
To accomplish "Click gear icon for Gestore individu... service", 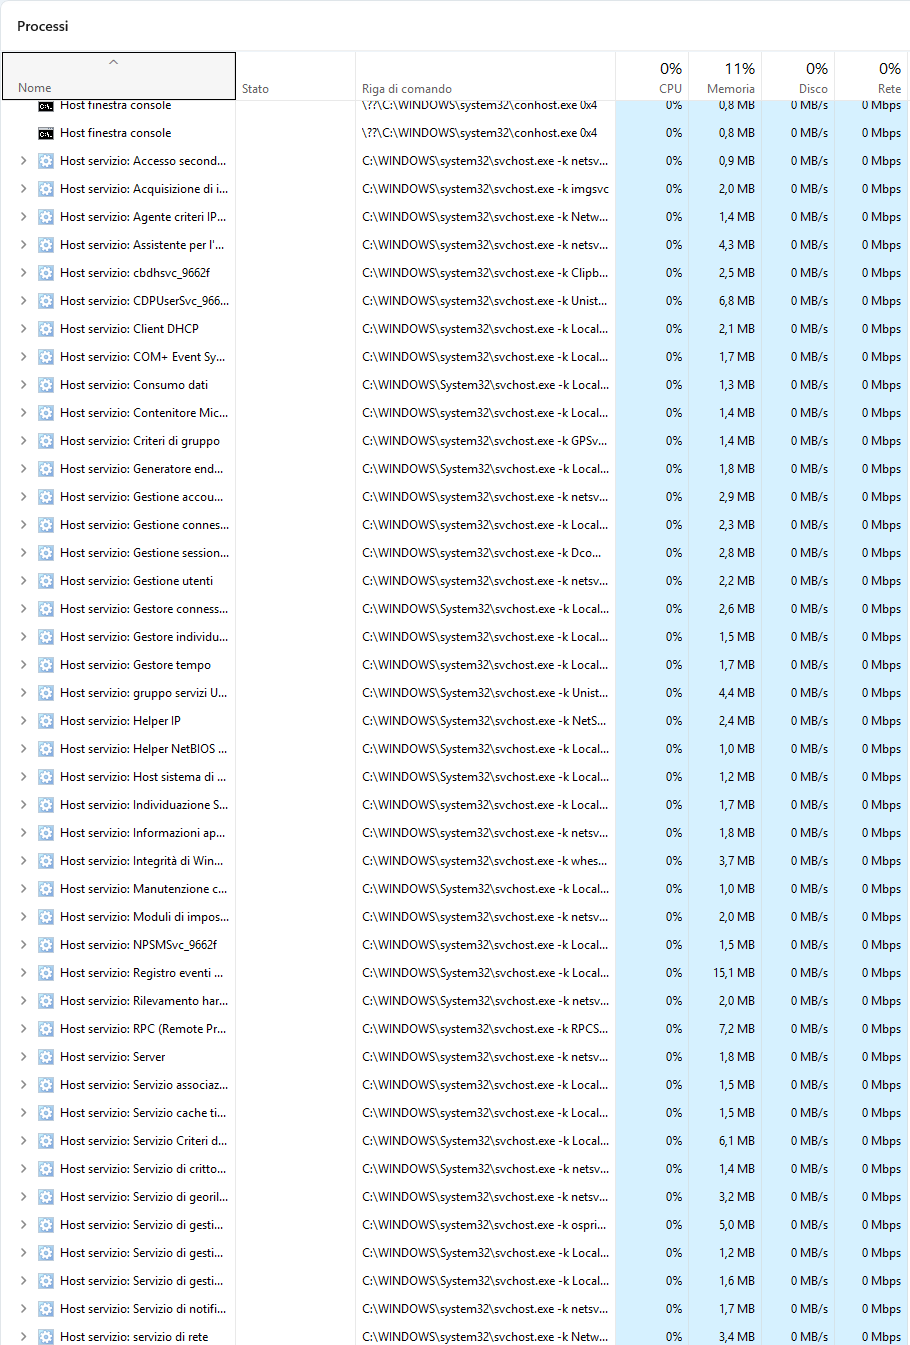I will (46, 636).
